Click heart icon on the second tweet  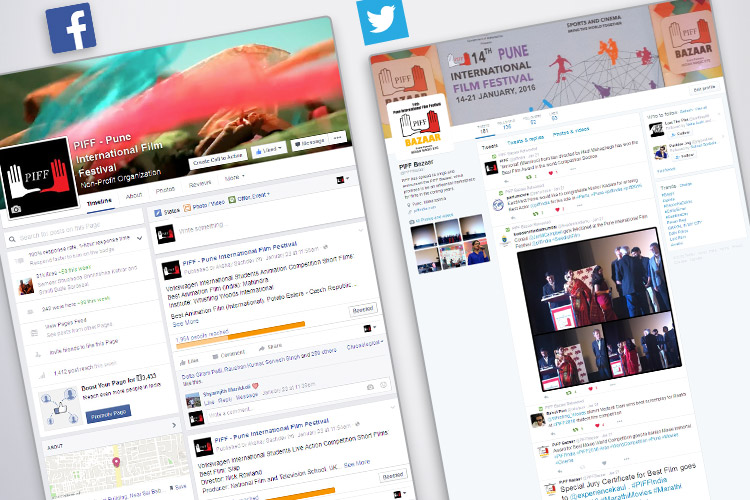tap(557, 209)
